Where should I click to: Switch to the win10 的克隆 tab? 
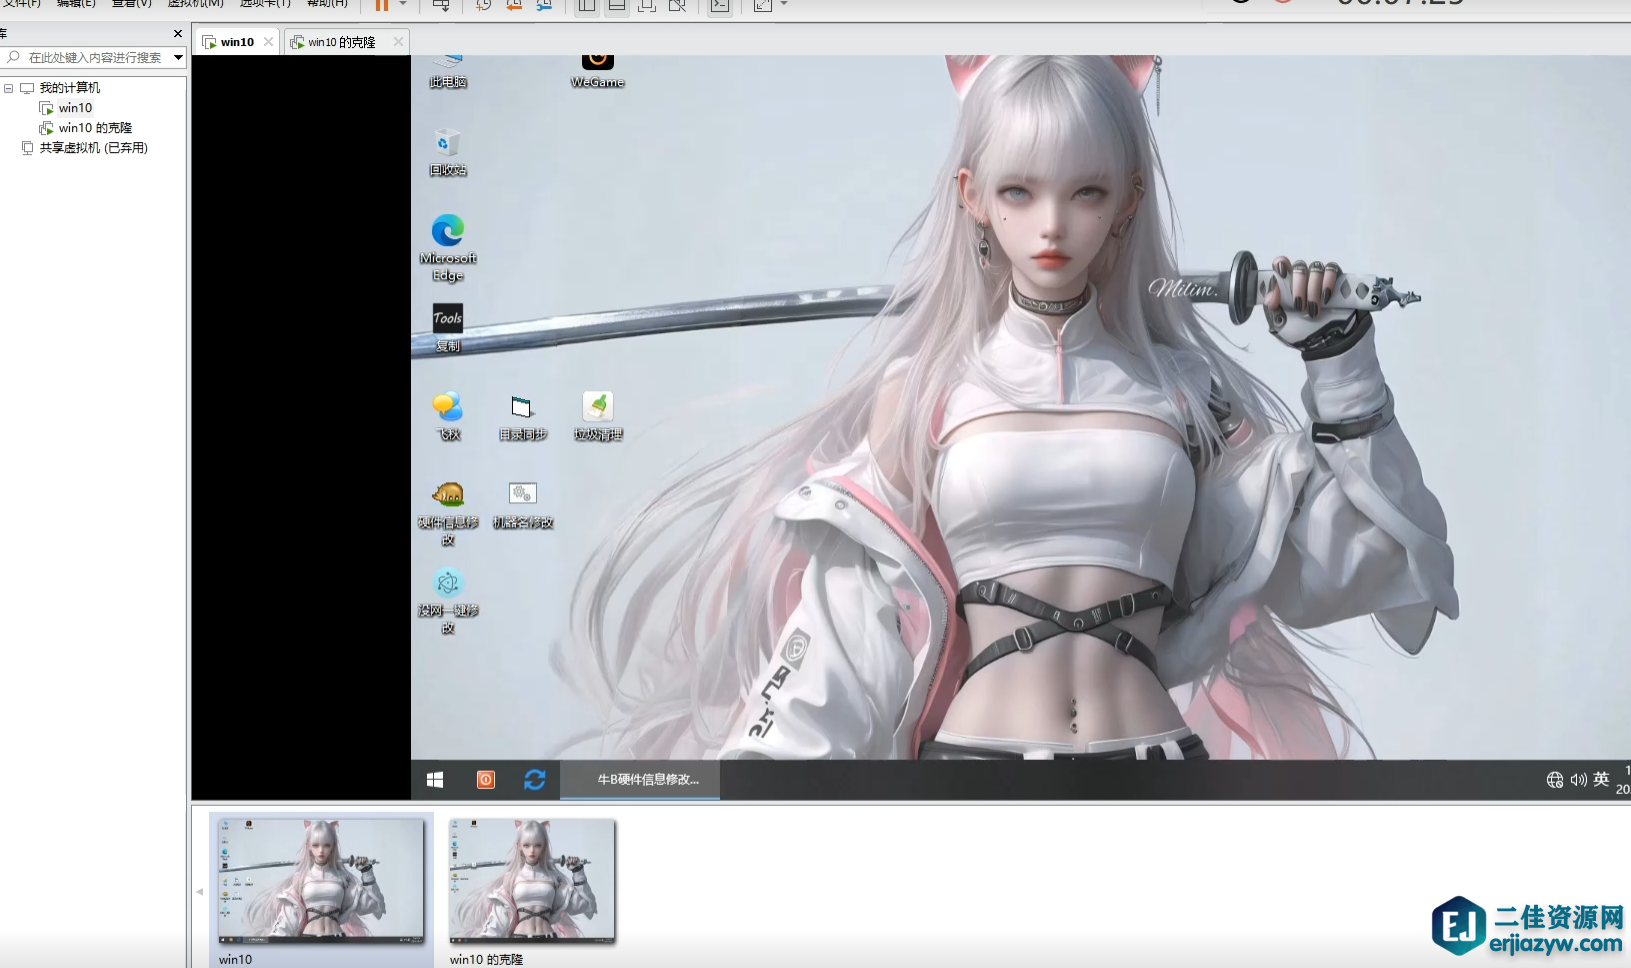coord(339,41)
